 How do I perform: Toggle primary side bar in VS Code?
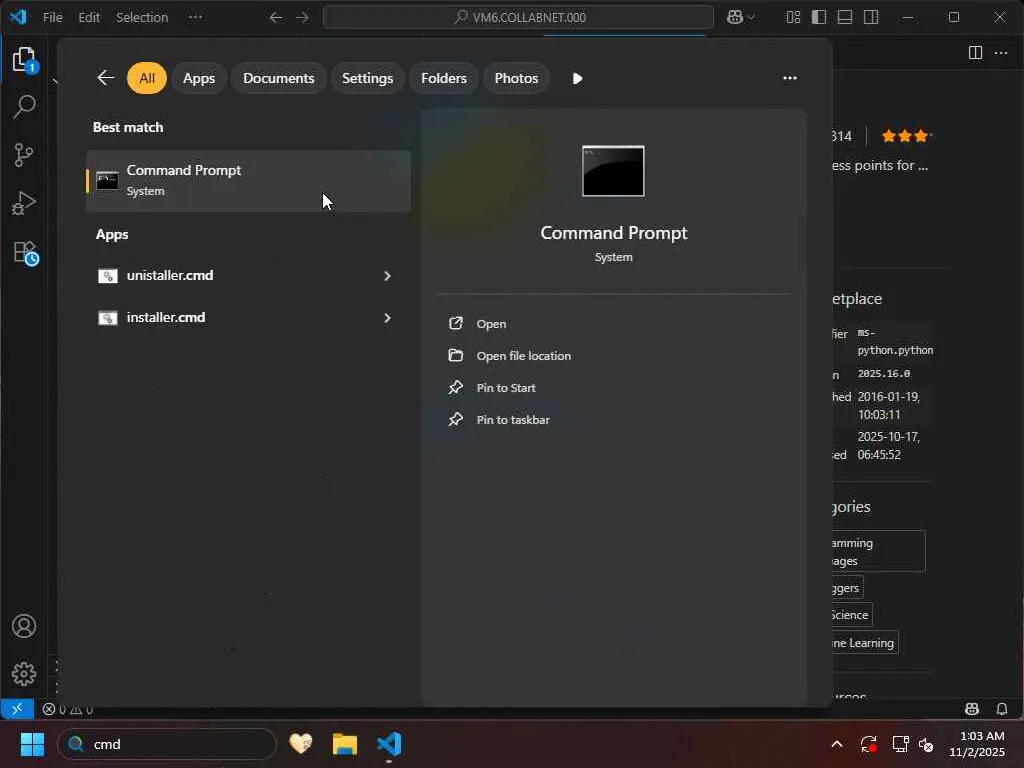819,18
